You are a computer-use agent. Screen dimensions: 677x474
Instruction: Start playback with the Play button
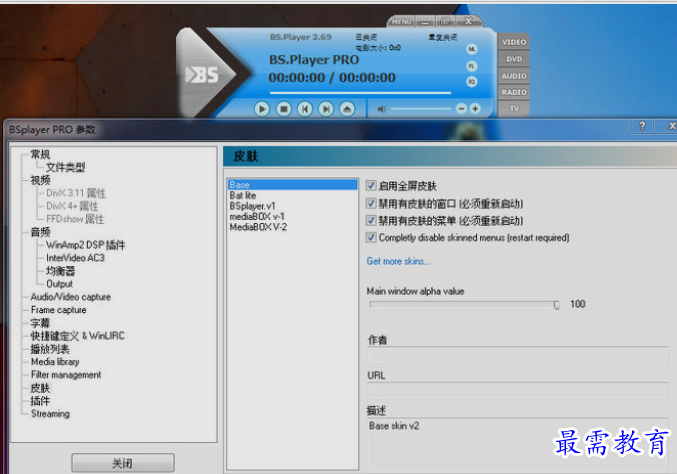(262, 109)
